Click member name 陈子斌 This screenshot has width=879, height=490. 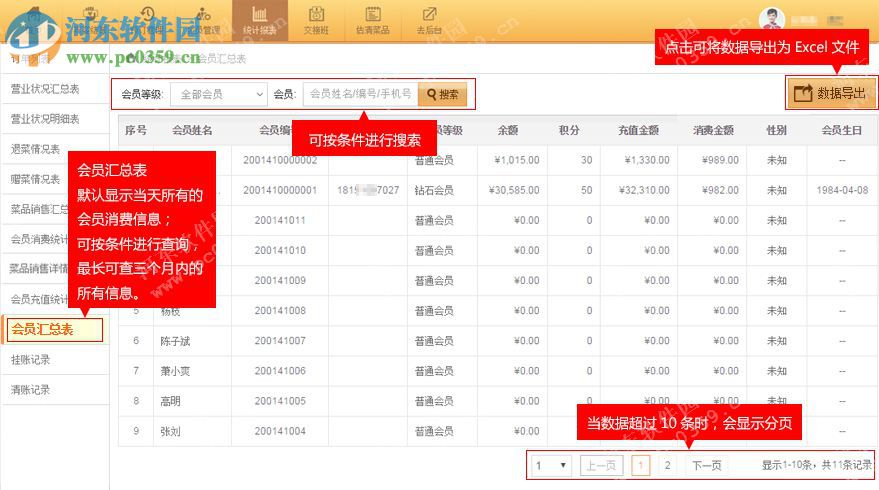click(175, 341)
